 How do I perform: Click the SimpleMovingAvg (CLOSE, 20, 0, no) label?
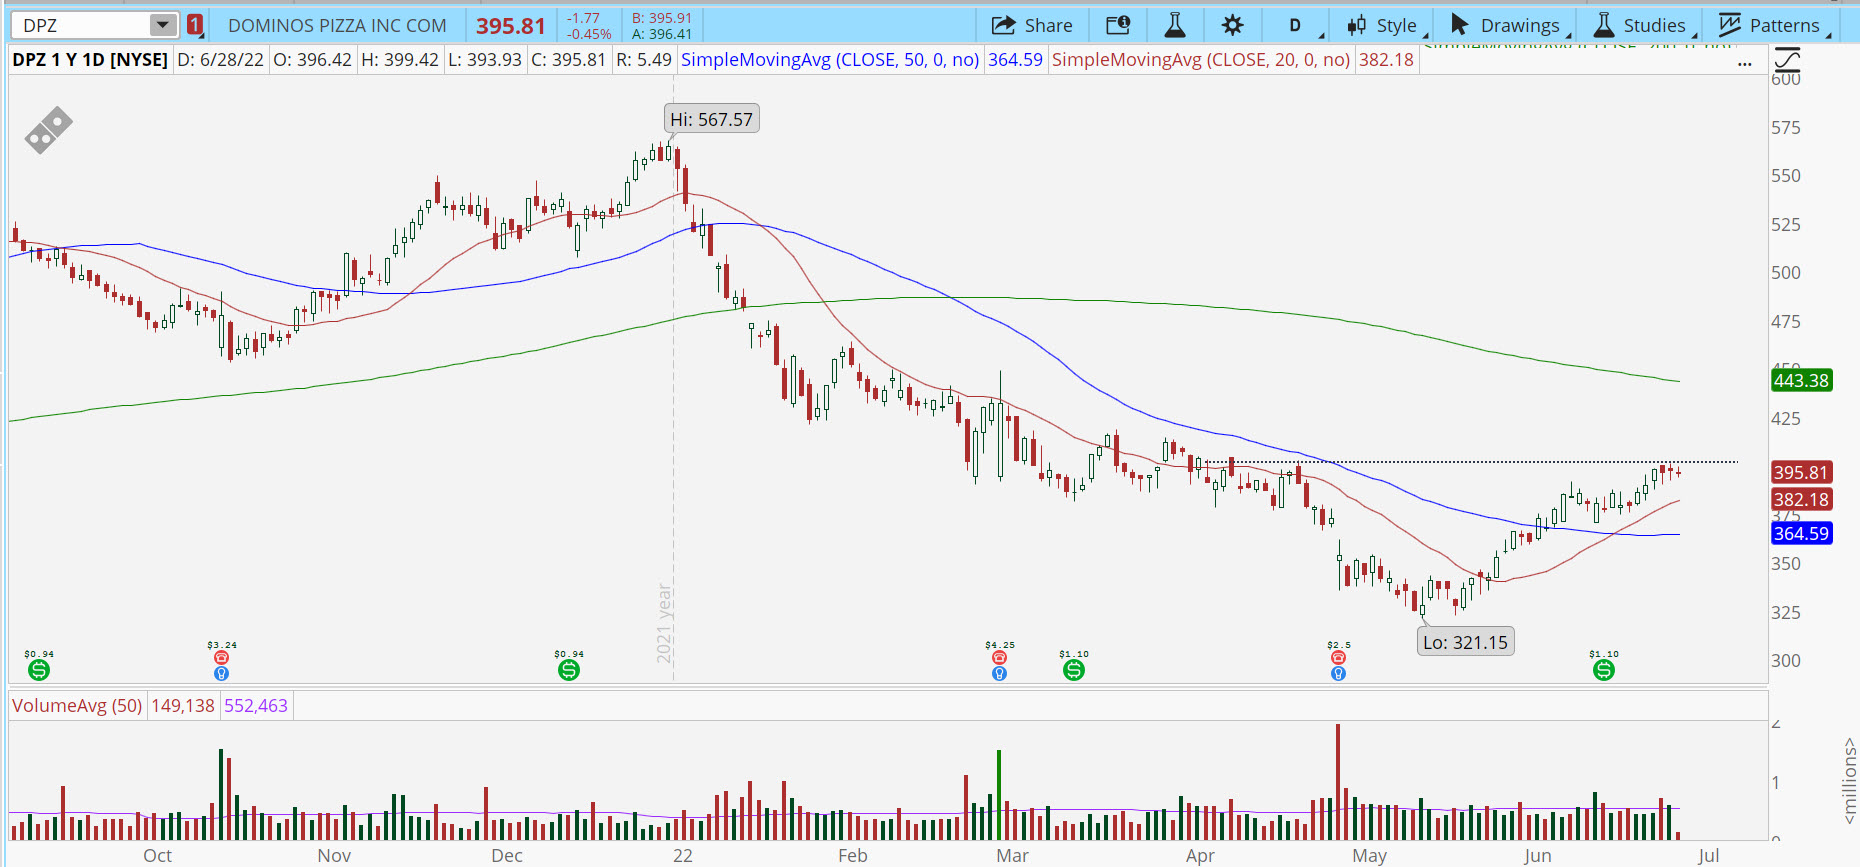coord(1201,60)
